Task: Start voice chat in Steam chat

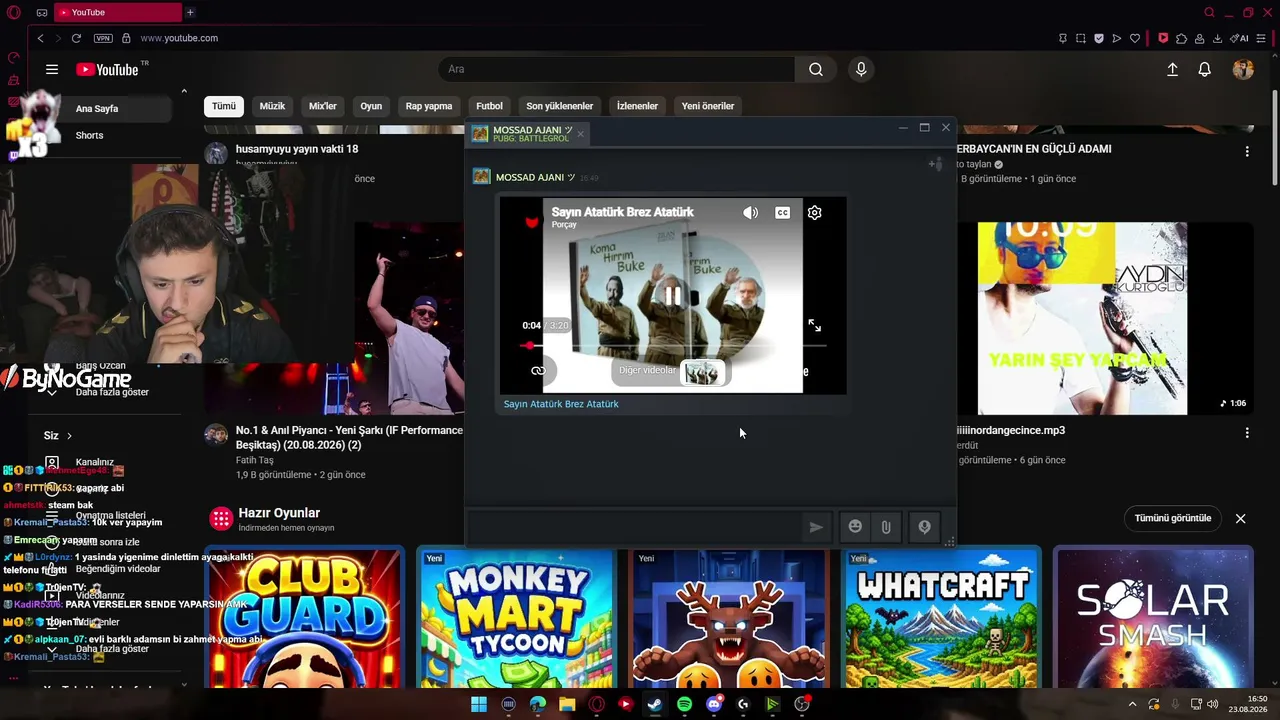Action: (x=924, y=527)
